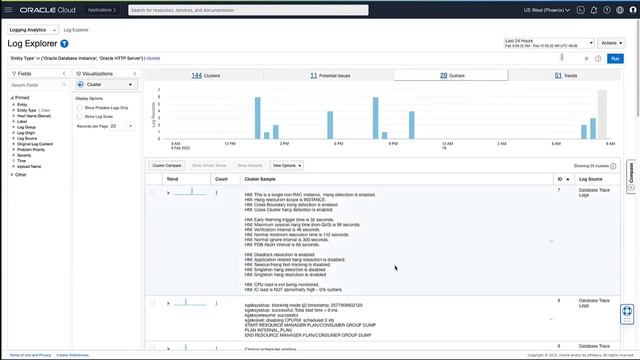This screenshot has height=360, width=640.
Task: Enable Show Log Scale
Action: point(80,117)
